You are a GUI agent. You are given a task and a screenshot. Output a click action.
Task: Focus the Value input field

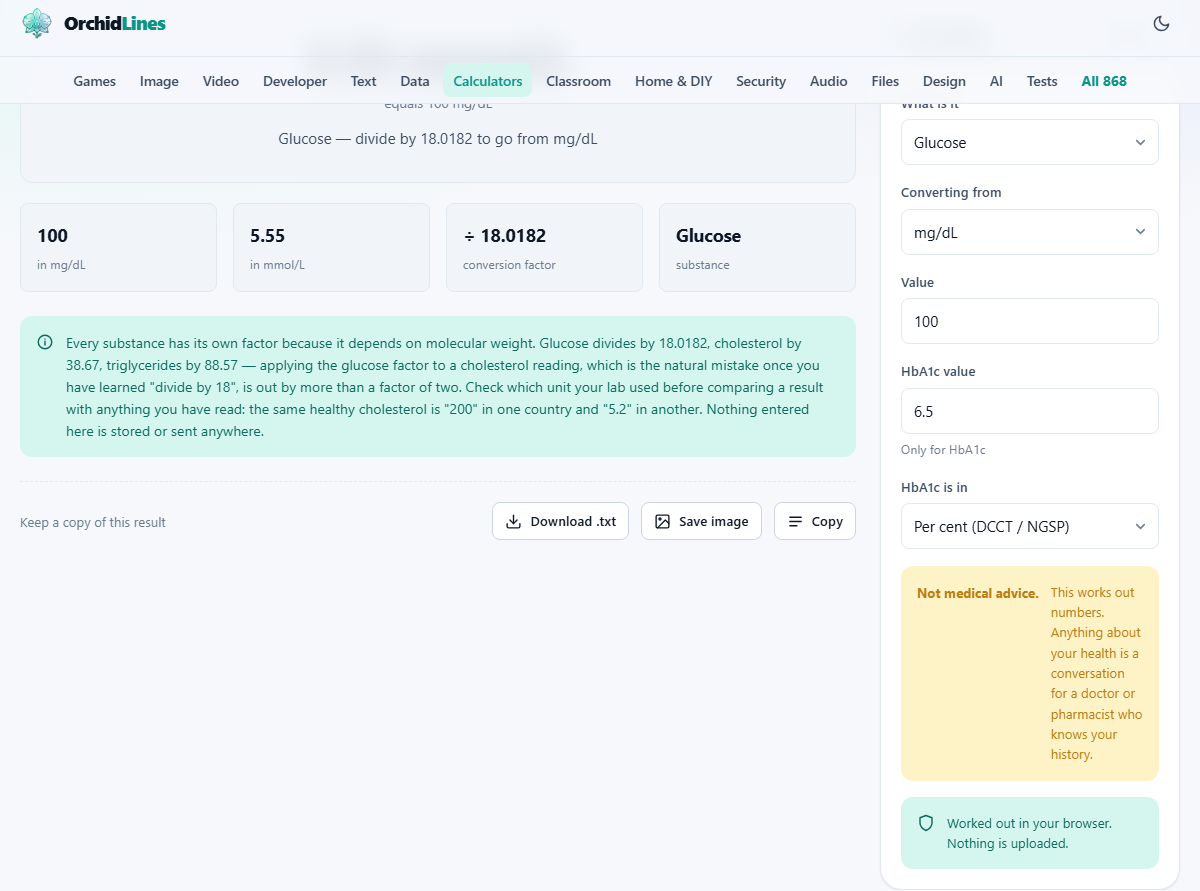[1029, 321]
